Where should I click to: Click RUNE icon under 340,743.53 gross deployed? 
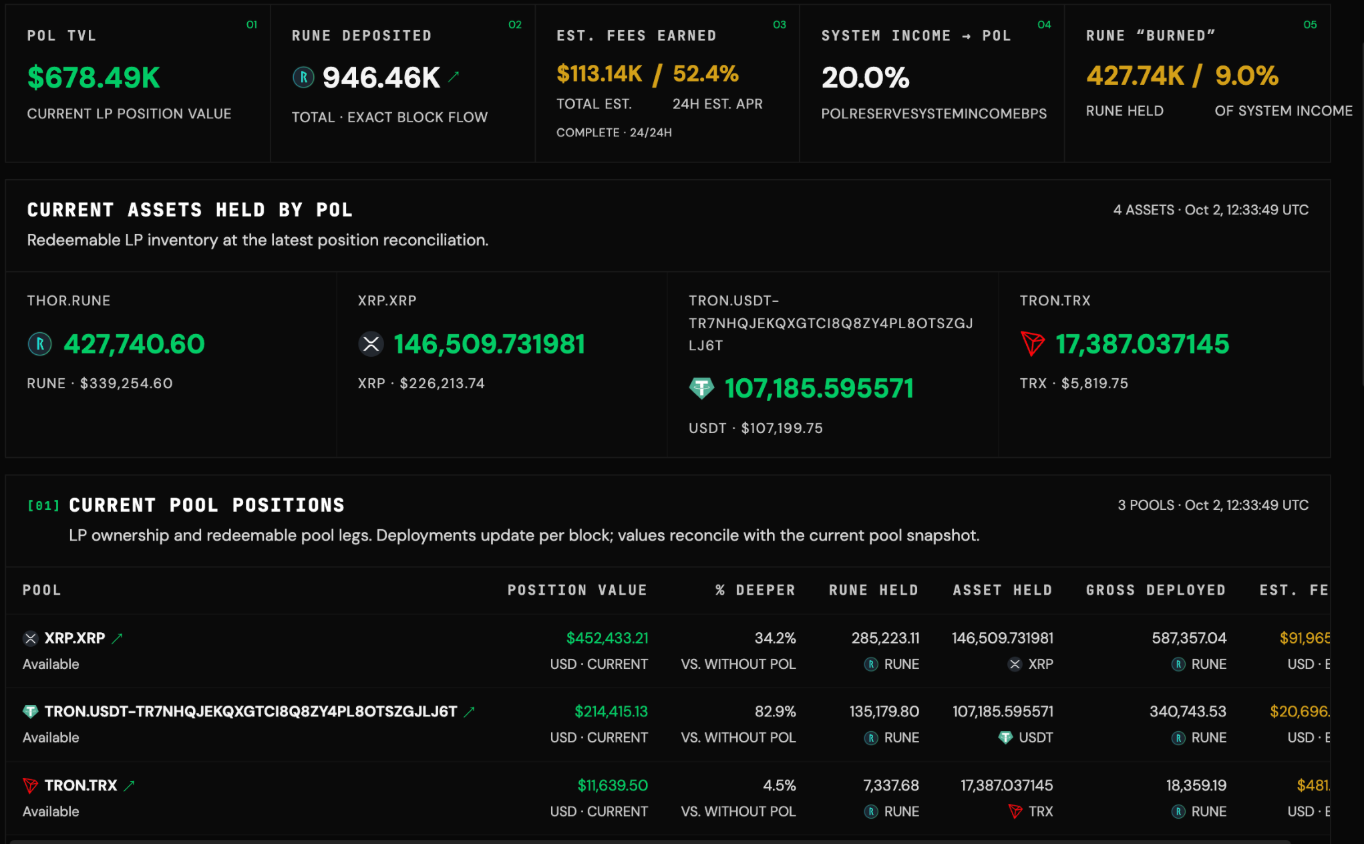click(1179, 738)
